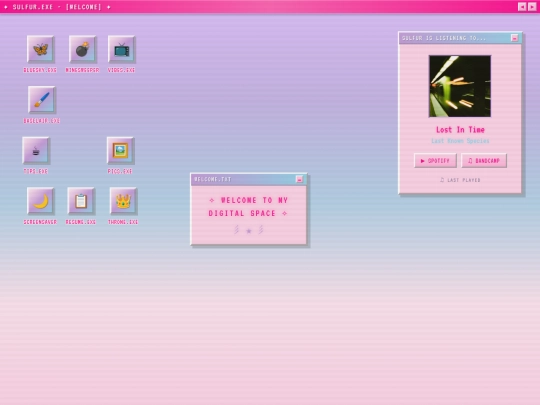Open the Video TV desktop icon
This screenshot has width=540, height=405.
point(122,49)
